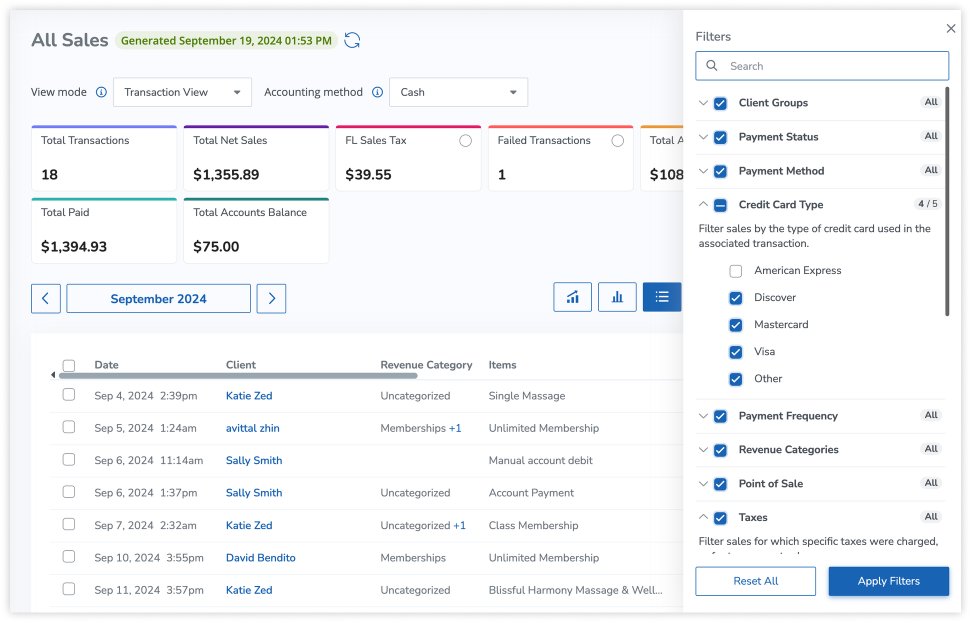Select the Sep 5, 2024 row checkbox
971x623 pixels.
click(69, 427)
